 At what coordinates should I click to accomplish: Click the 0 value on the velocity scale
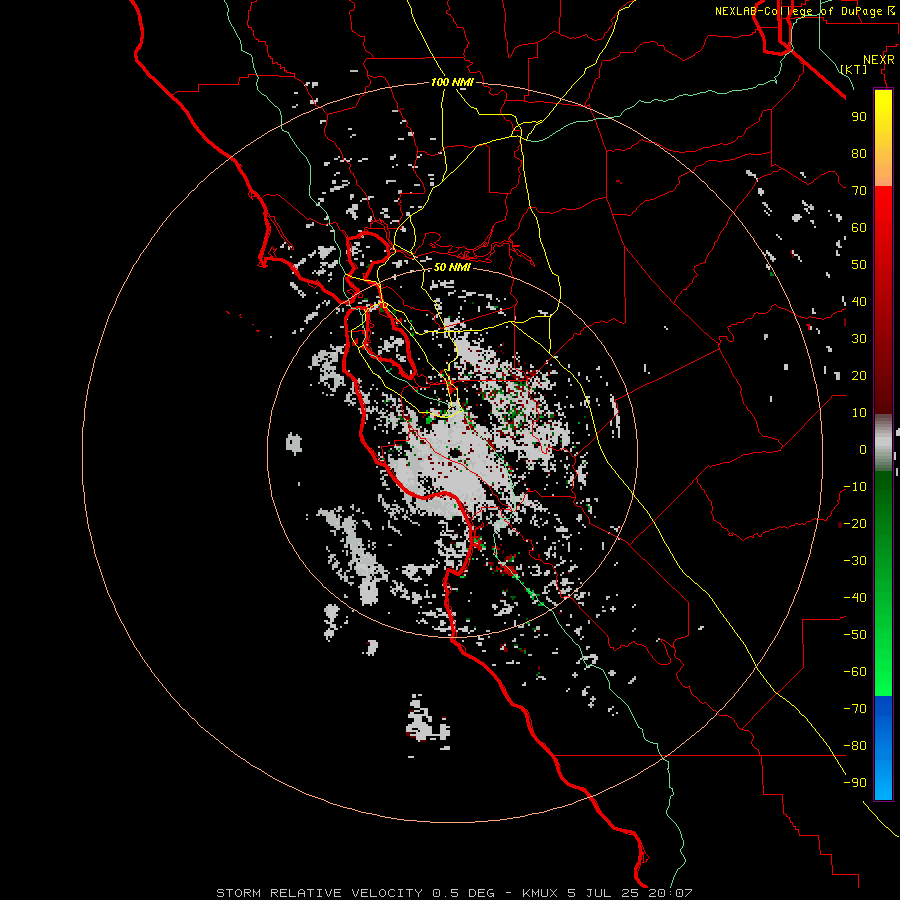[863, 450]
